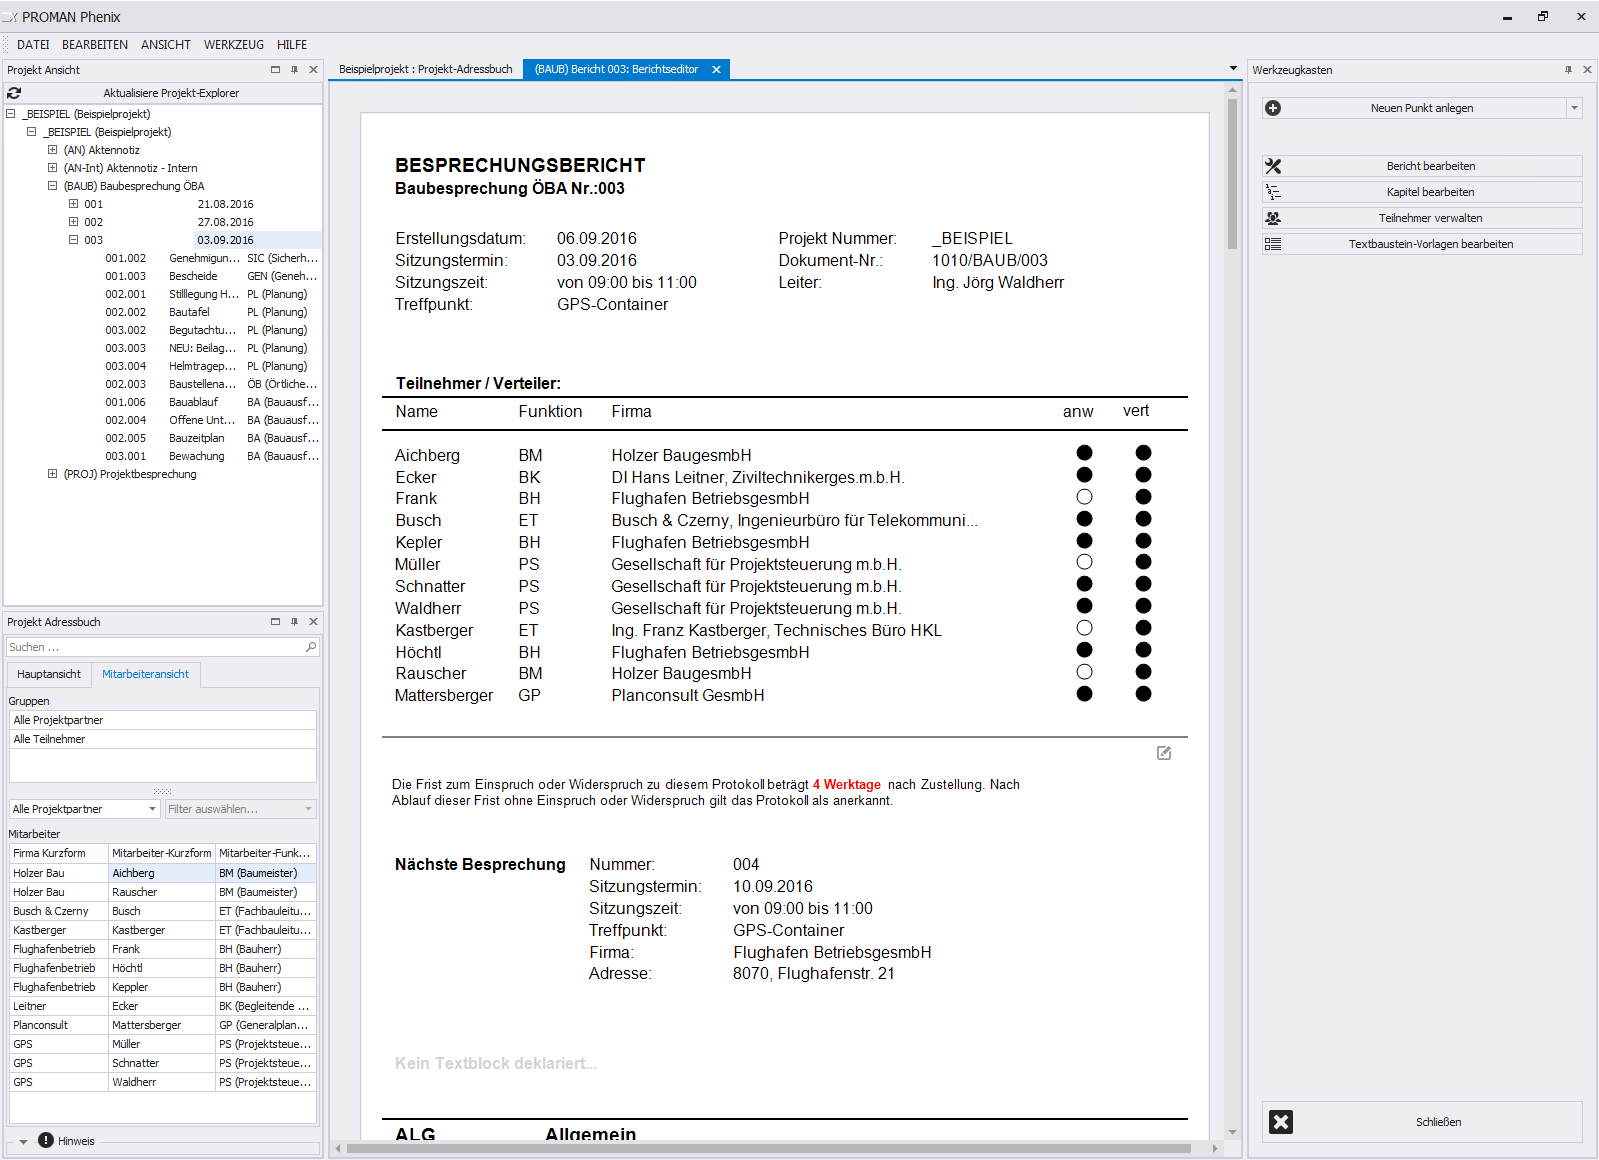Open the document tab list dropdown arrow
Image resolution: width=1599 pixels, height=1160 pixels.
coord(1233,69)
